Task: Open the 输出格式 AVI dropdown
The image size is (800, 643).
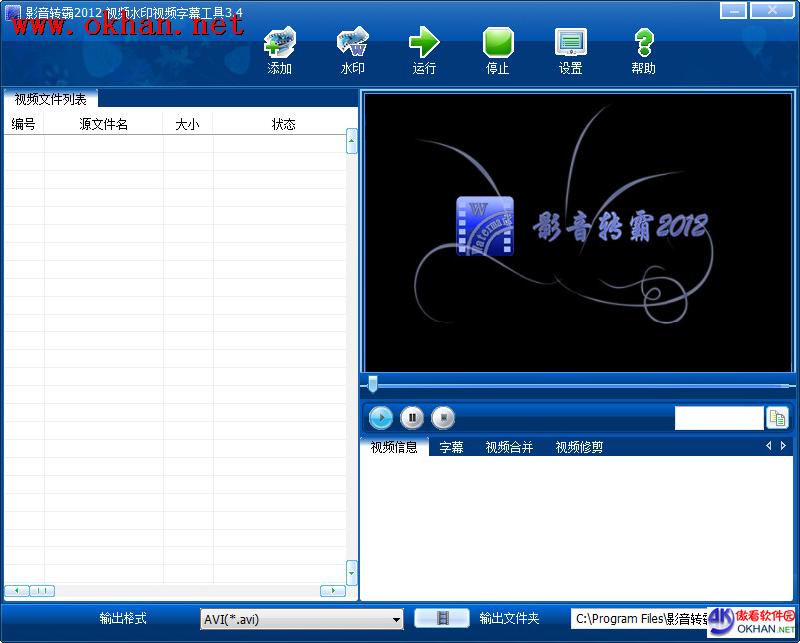Action: click(302, 620)
